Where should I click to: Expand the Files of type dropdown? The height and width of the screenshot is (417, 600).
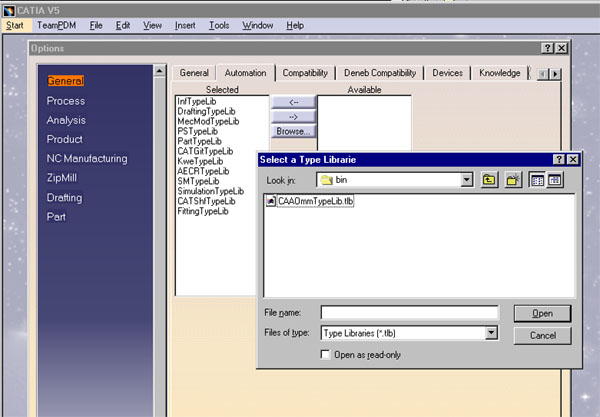click(491, 333)
